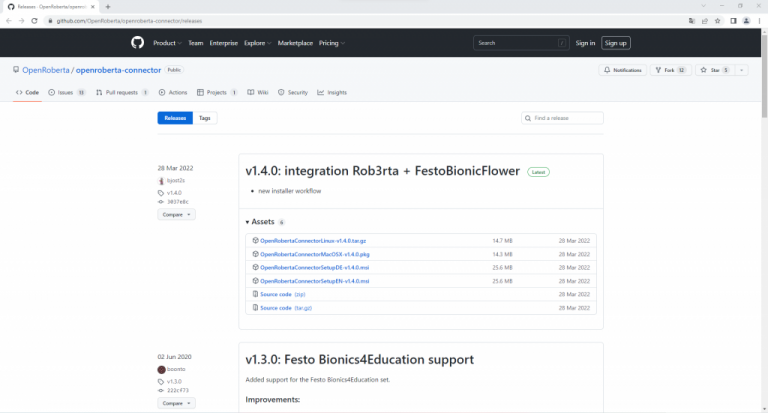Open the Explore dropdown menu
The image size is (768, 413).
coord(257,43)
